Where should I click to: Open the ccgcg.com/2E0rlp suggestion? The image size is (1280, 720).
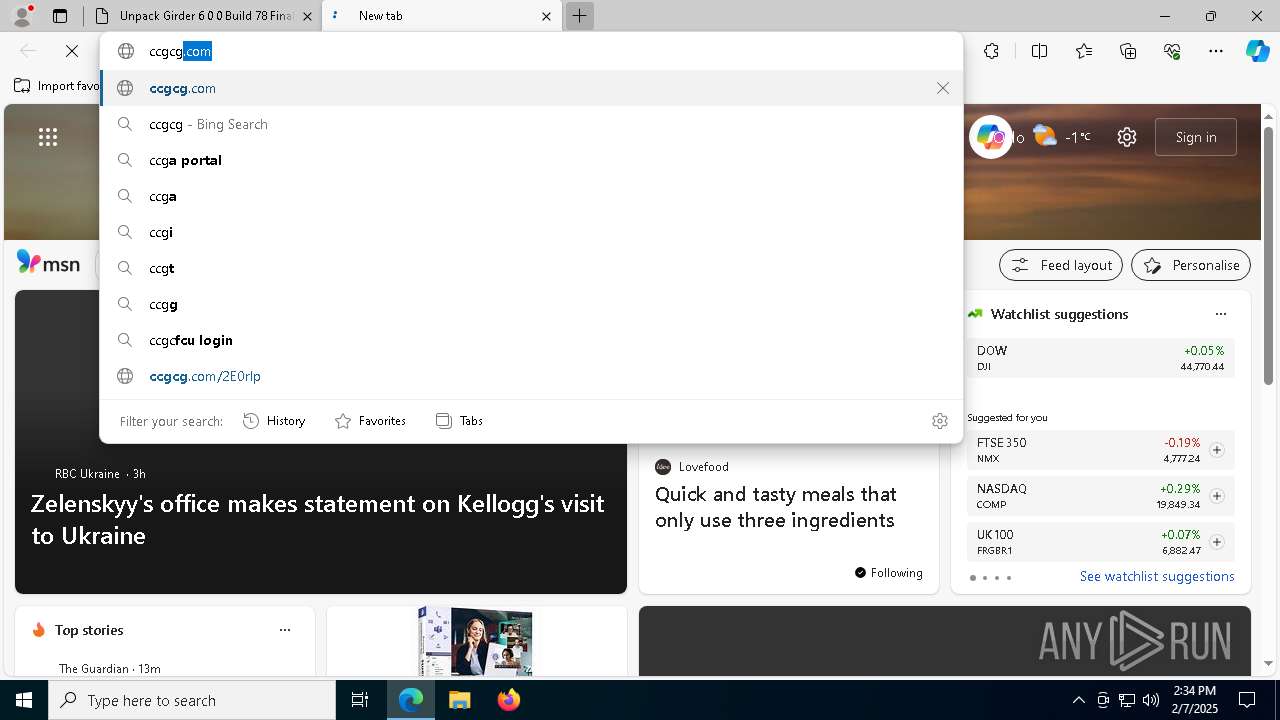(x=531, y=376)
